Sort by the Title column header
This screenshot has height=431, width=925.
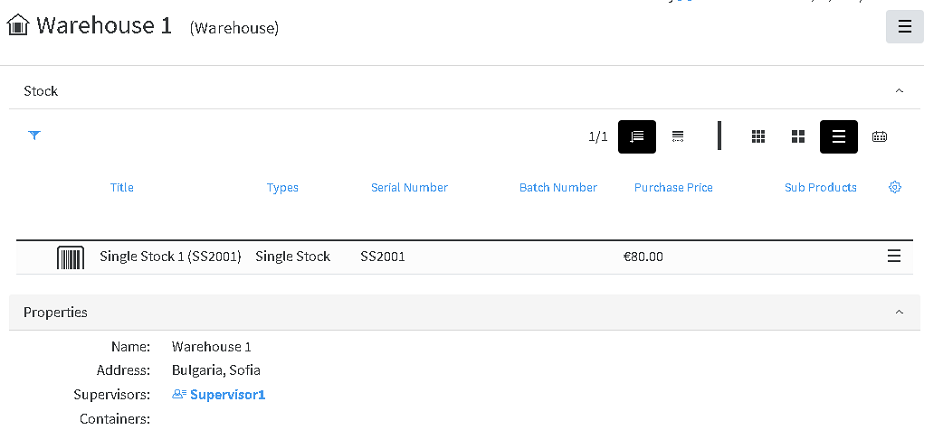122,187
